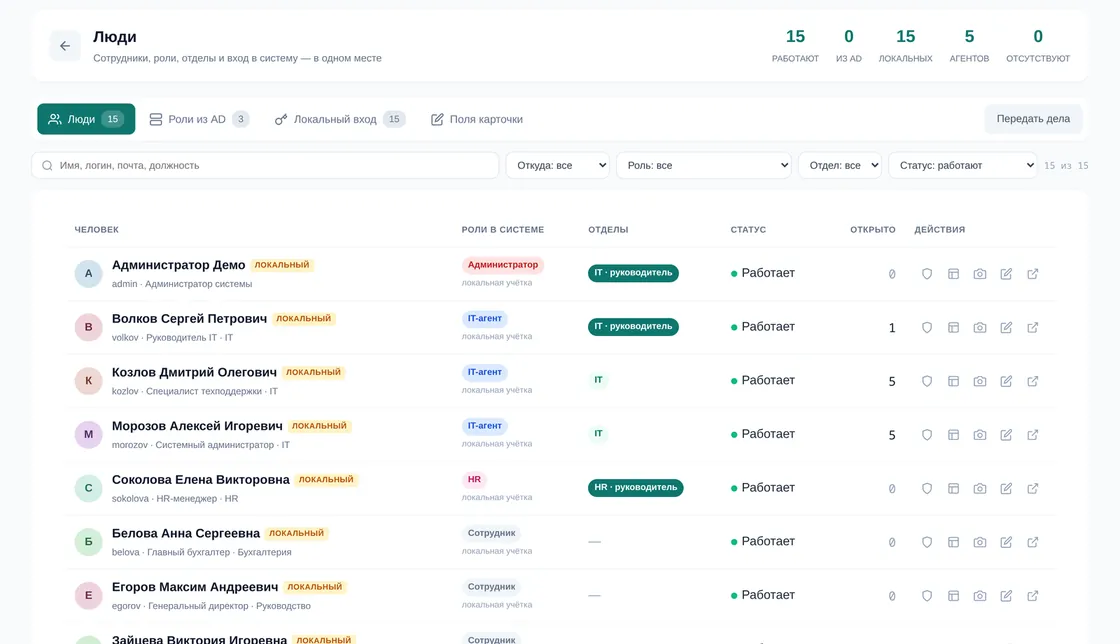Expand the "Статус: работают" filter
Image resolution: width=1120 pixels, height=644 pixels.
pyautogui.click(x=962, y=165)
